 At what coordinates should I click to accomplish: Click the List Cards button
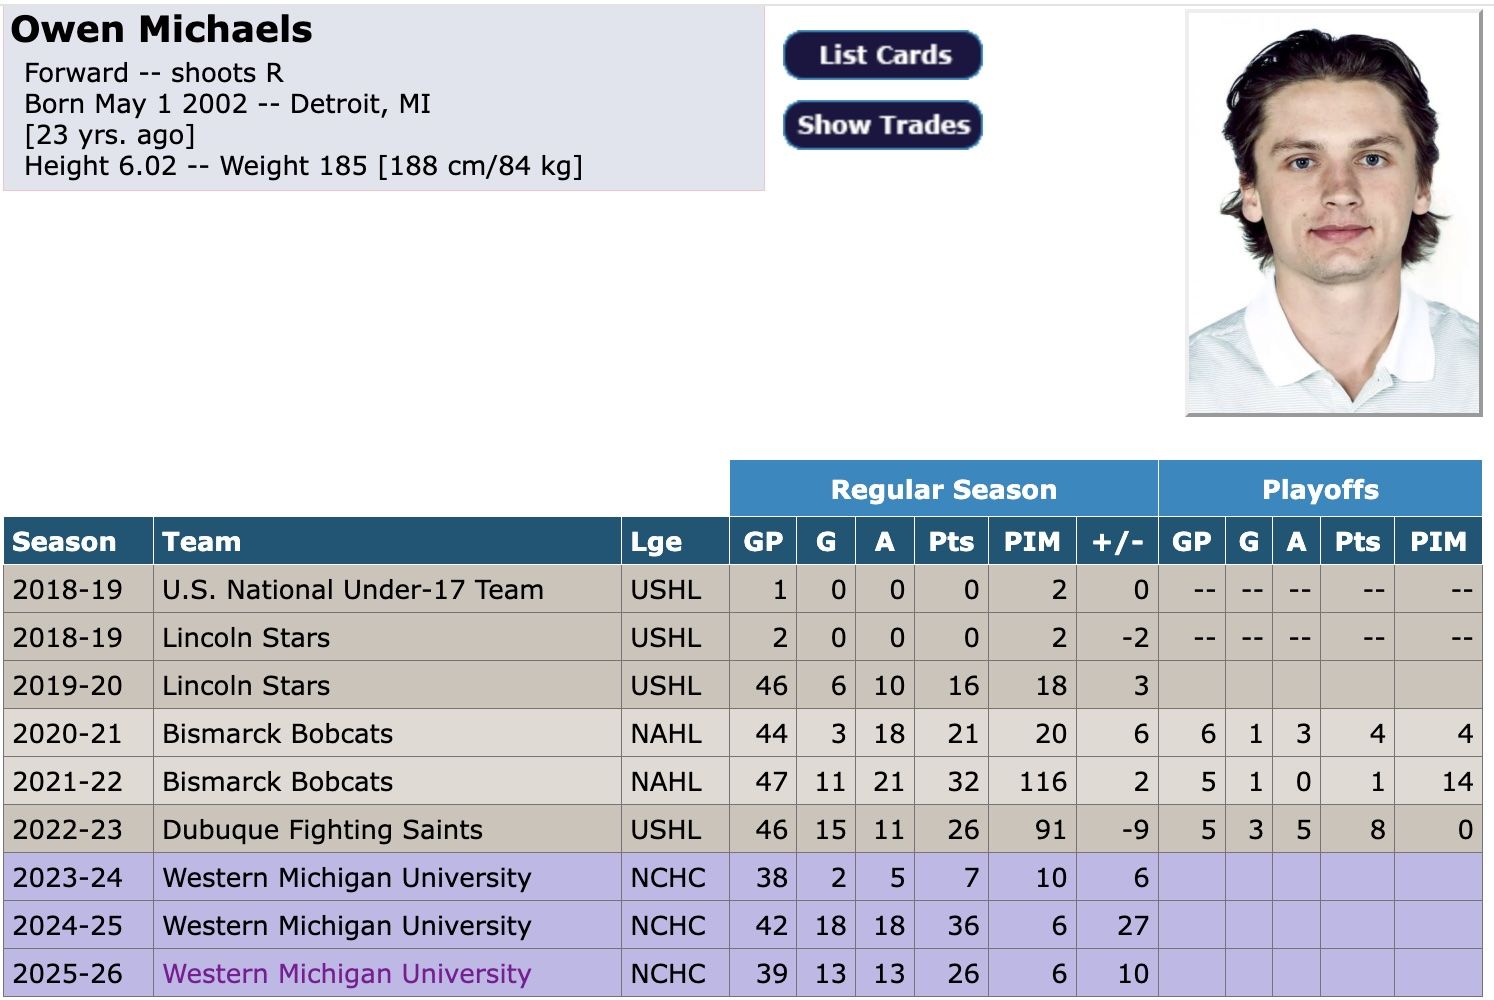coord(883,55)
